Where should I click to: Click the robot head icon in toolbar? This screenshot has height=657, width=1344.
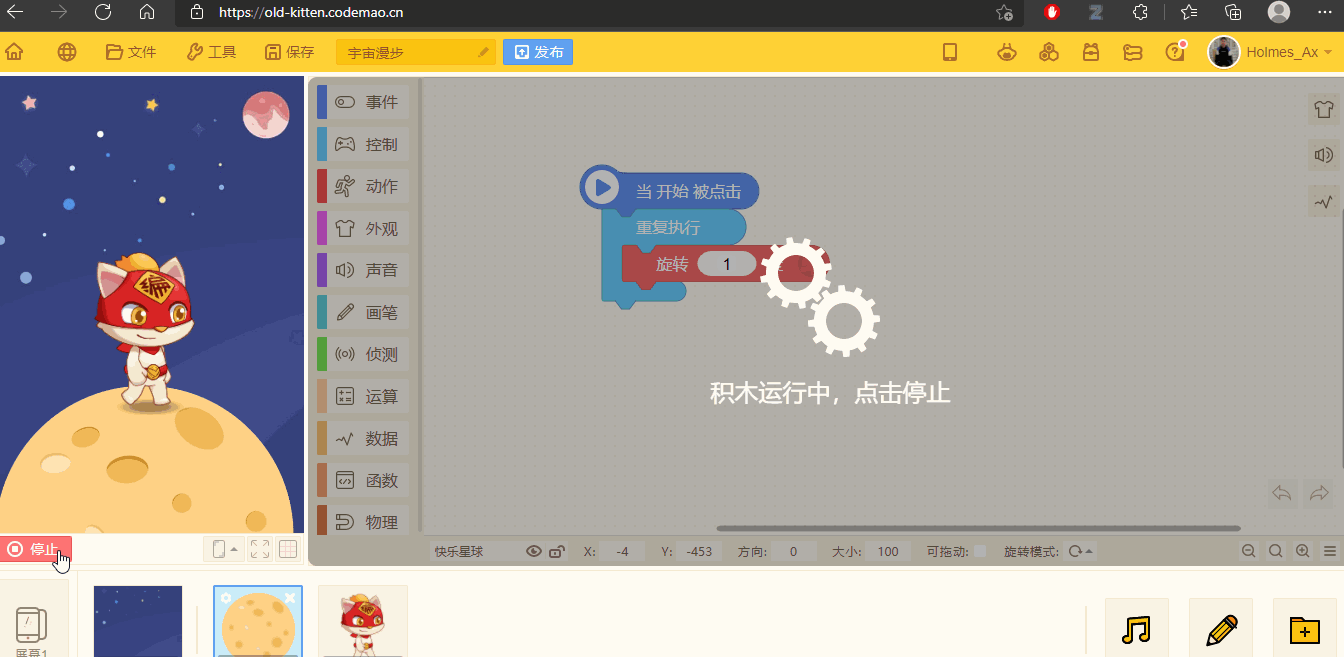coord(1008,52)
